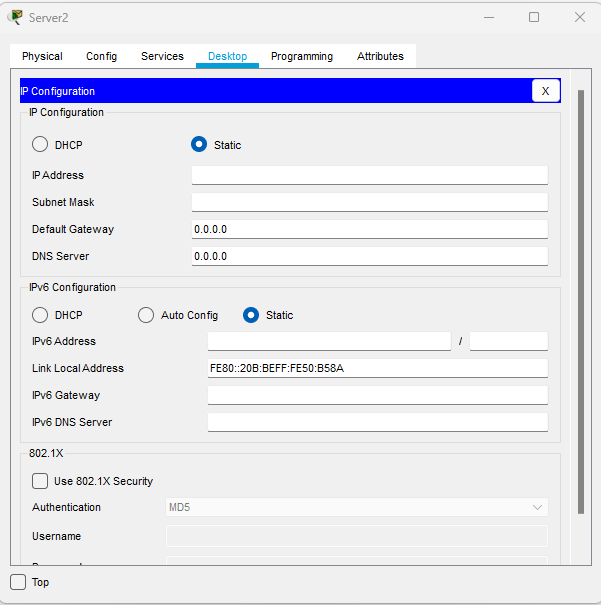Maximize the Server2 window
Screen dimensions: 601x605
pos(534,17)
